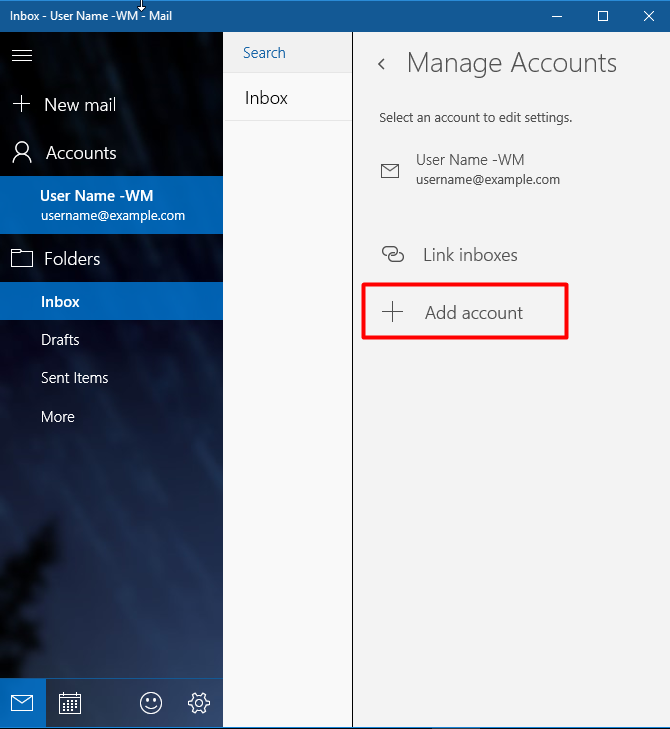
Task: Click the Link inboxes chain icon
Action: tap(394, 255)
